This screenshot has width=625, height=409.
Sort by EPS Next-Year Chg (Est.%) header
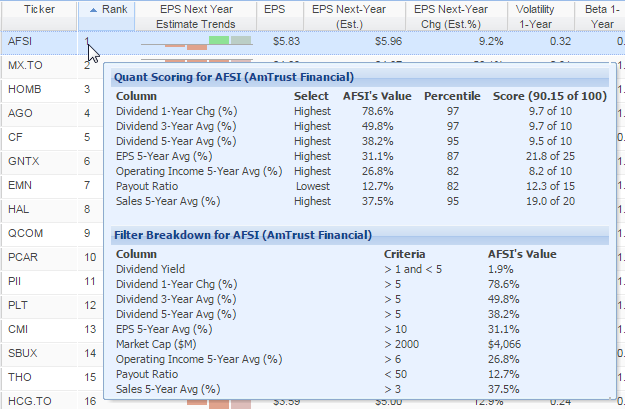pos(456,16)
